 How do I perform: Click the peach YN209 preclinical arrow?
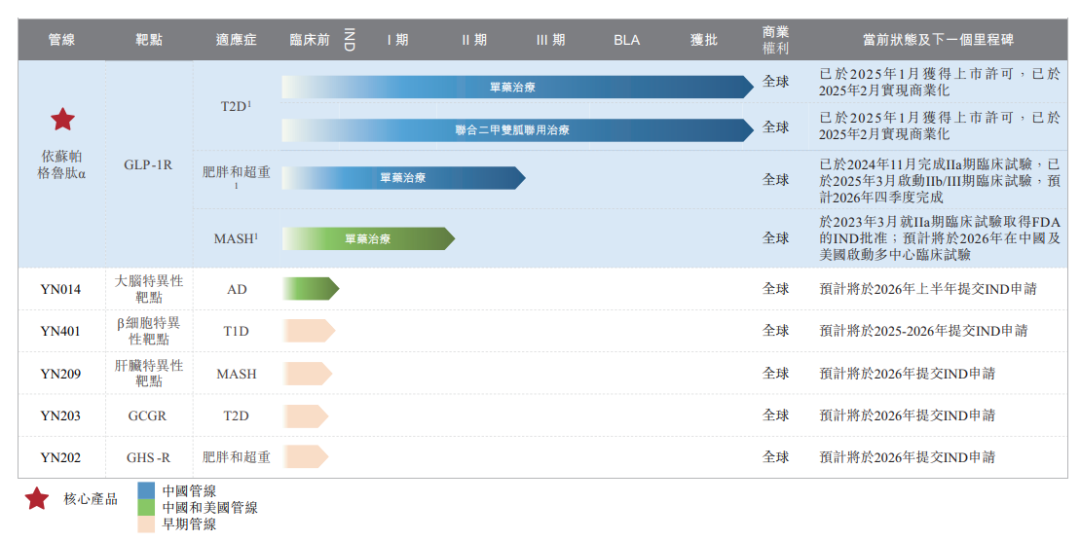click(x=308, y=374)
